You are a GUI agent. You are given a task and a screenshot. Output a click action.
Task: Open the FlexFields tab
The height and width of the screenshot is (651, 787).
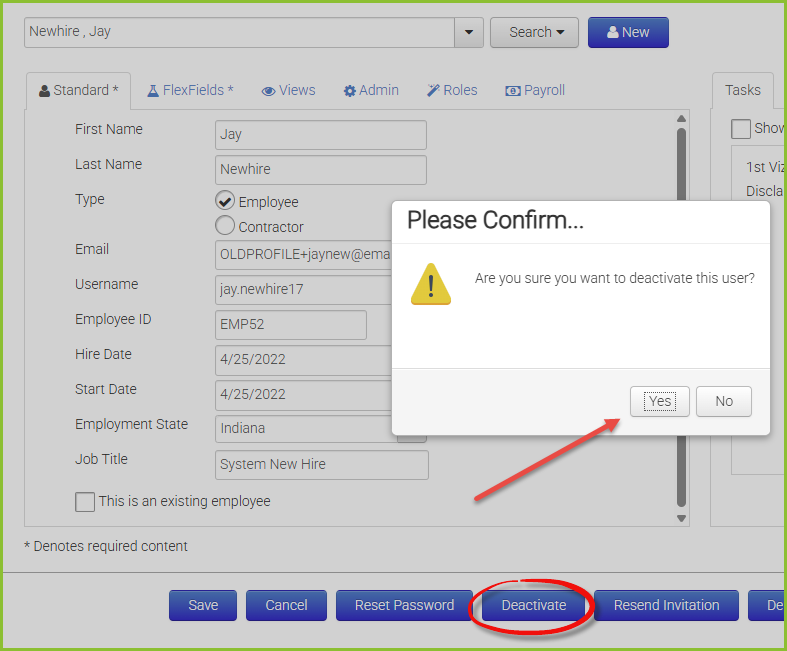[x=190, y=91]
